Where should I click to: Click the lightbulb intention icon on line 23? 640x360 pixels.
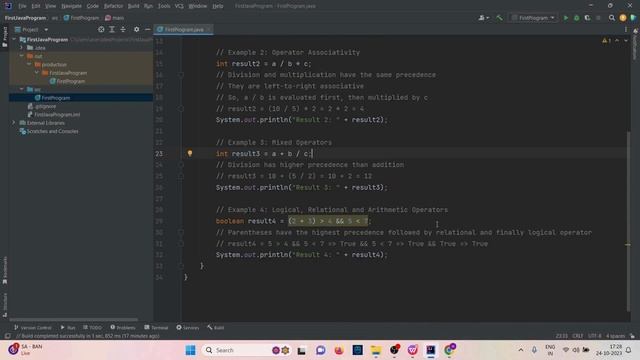click(190, 153)
